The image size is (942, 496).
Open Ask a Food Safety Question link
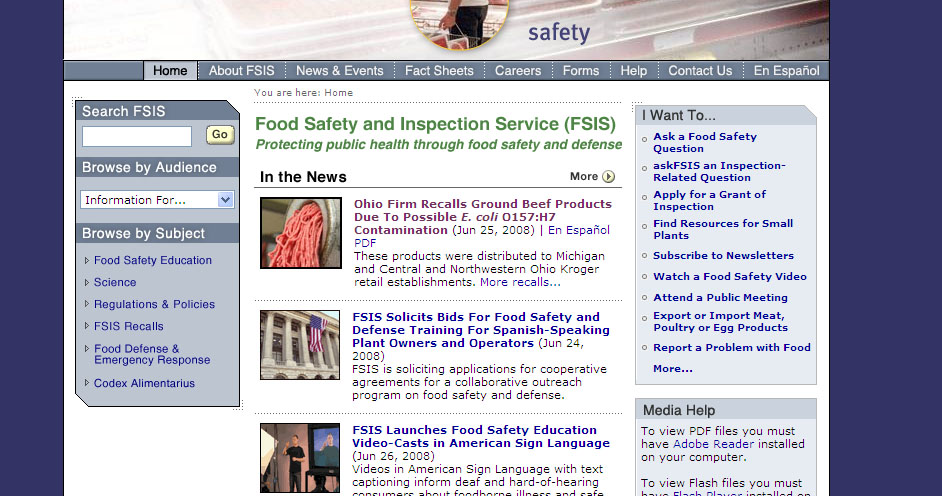tap(705, 142)
